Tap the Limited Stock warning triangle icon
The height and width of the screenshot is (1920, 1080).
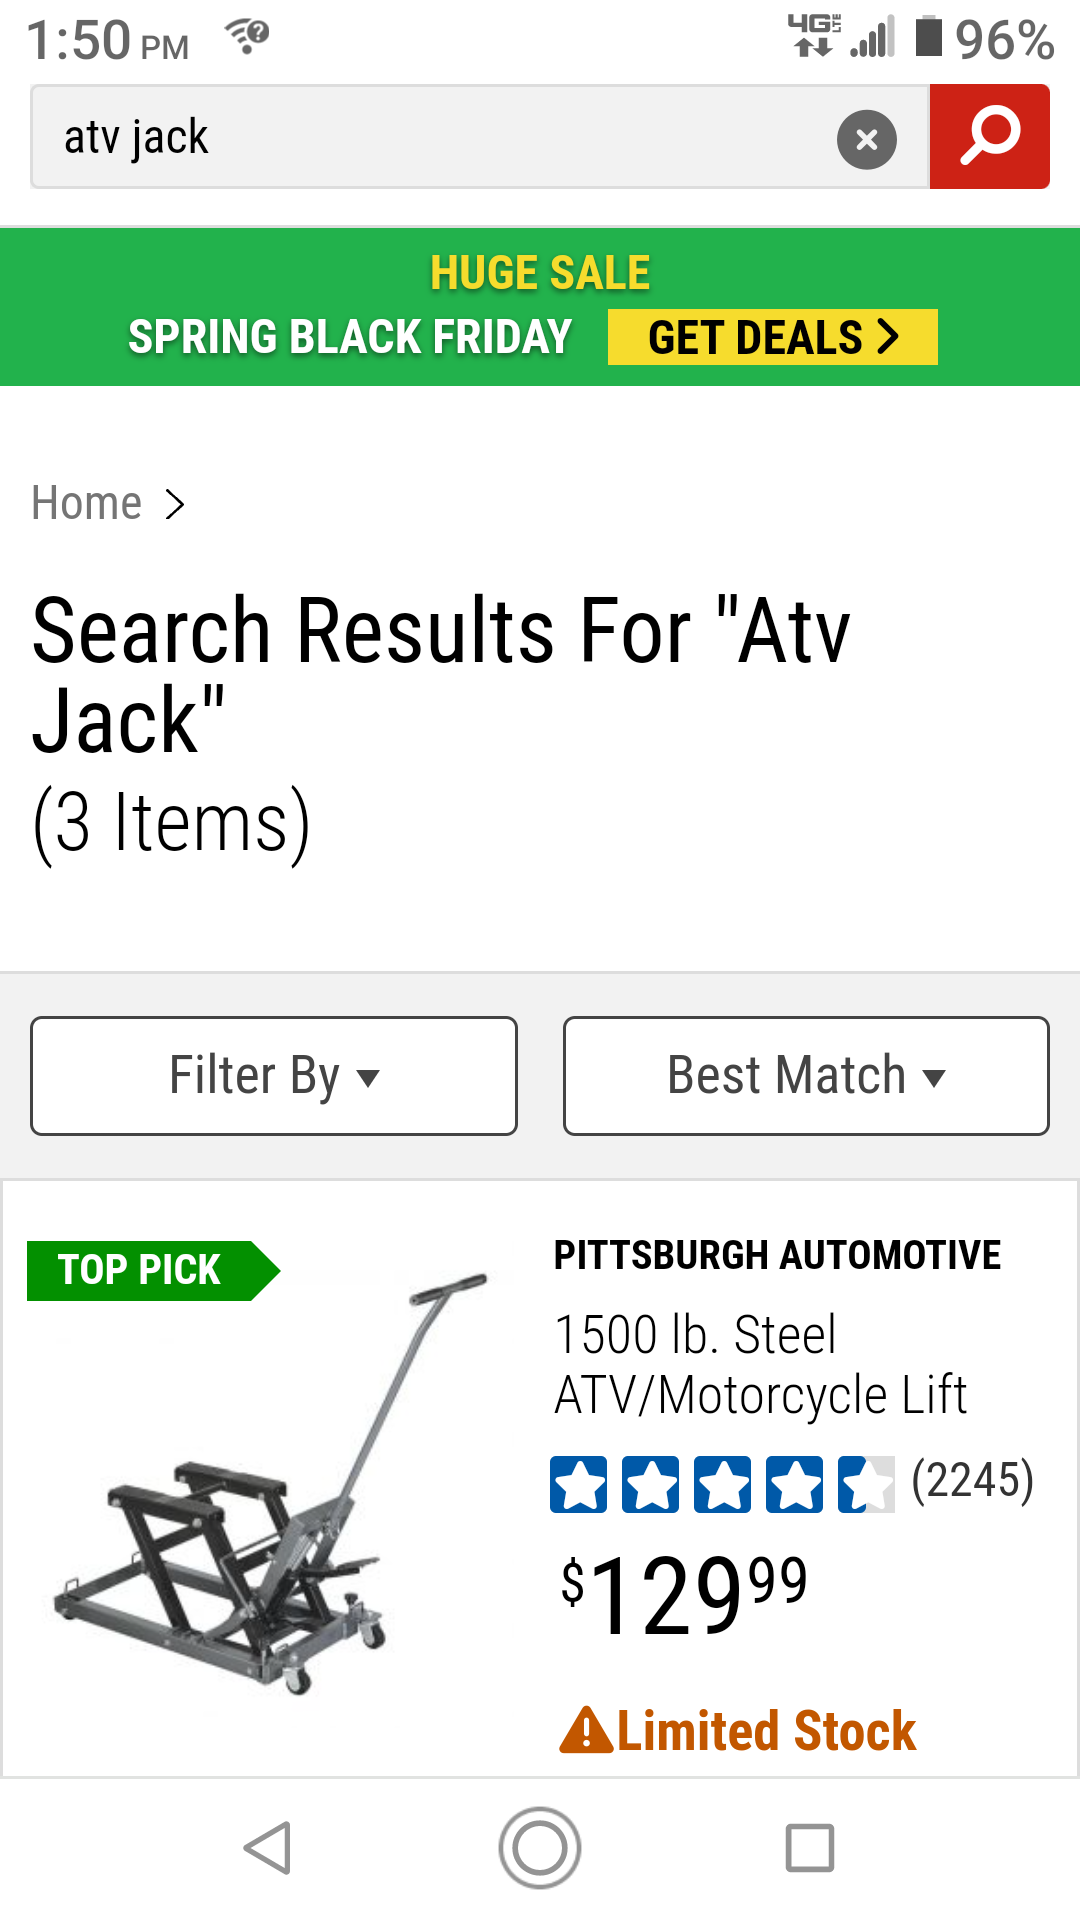(x=585, y=1731)
